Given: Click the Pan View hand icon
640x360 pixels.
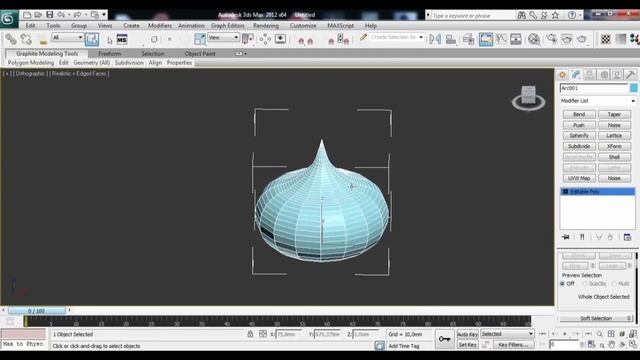Looking at the screenshot, I should 611,345.
